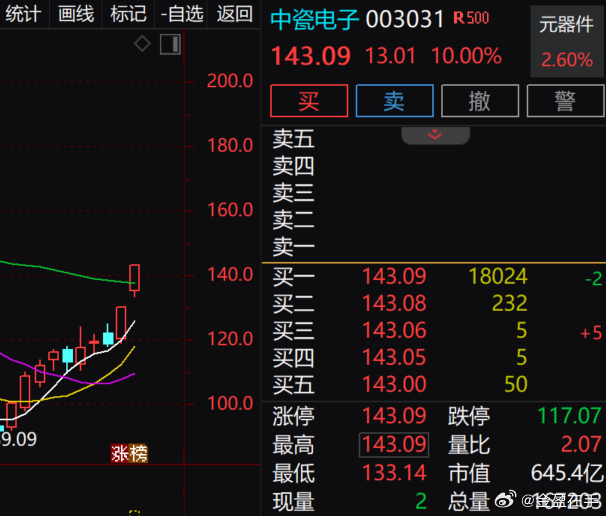Click the 撤 cancel order button
Image resolution: width=606 pixels, height=516 pixels.
480,101
